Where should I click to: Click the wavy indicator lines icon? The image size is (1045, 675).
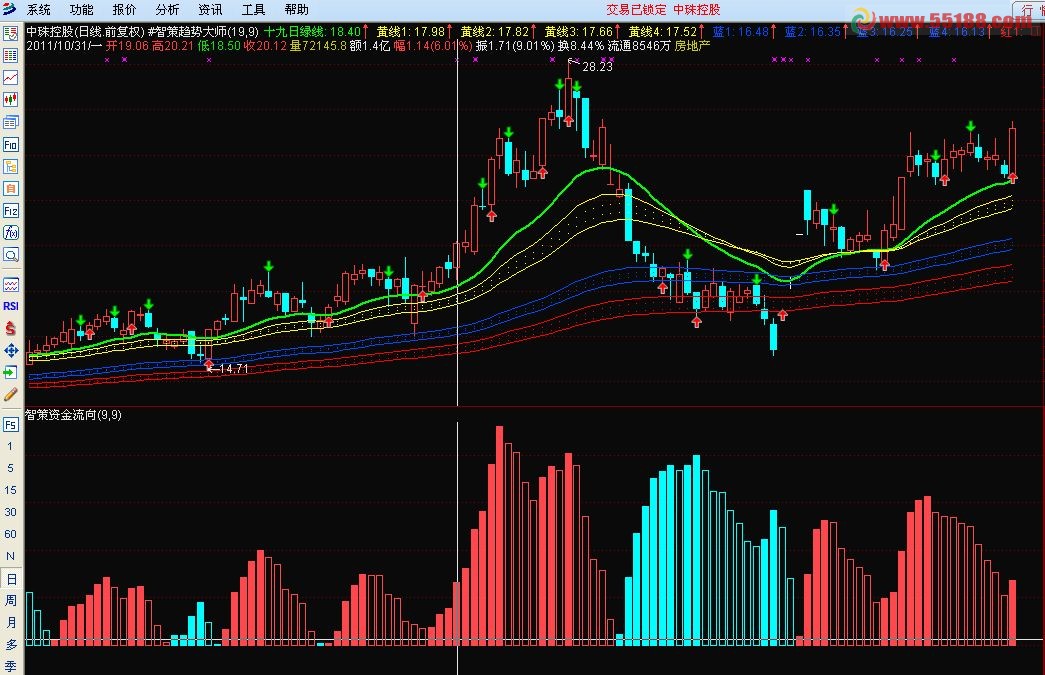11,285
